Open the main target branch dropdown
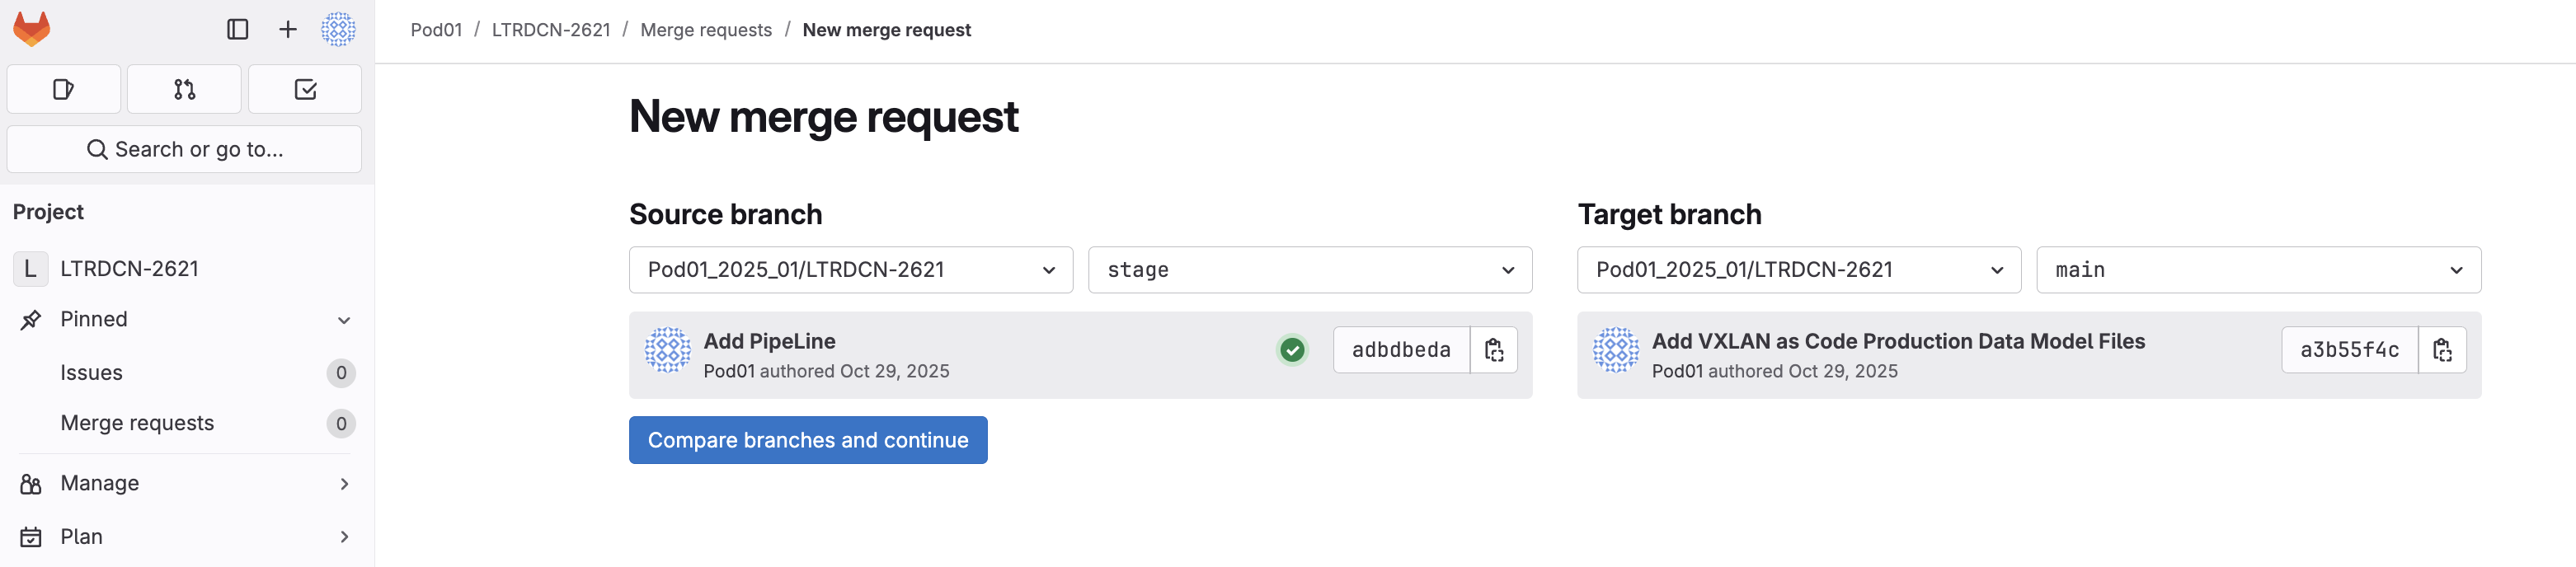This screenshot has height=567, width=2576. click(x=2257, y=270)
